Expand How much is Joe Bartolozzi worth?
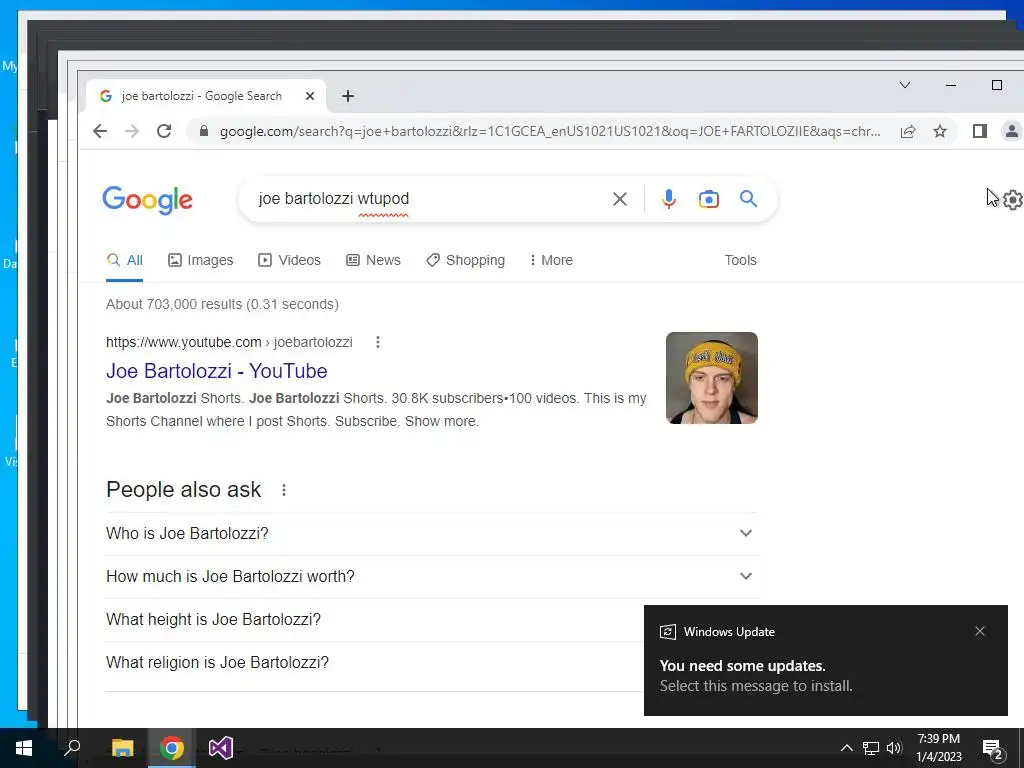Viewport: 1024px width, 768px height. tap(430, 577)
